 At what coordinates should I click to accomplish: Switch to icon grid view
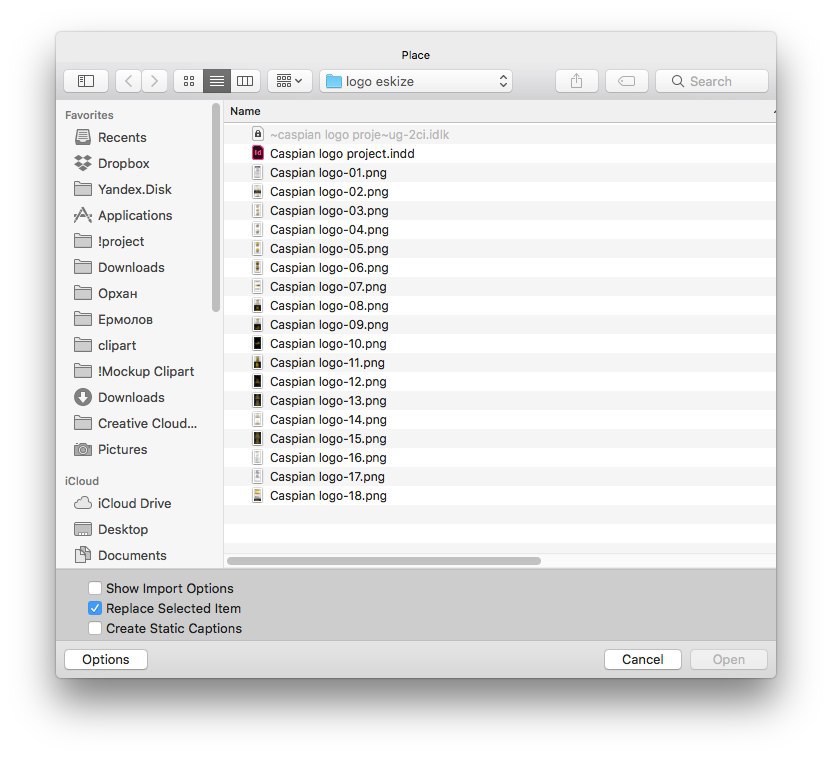pyautogui.click(x=189, y=81)
